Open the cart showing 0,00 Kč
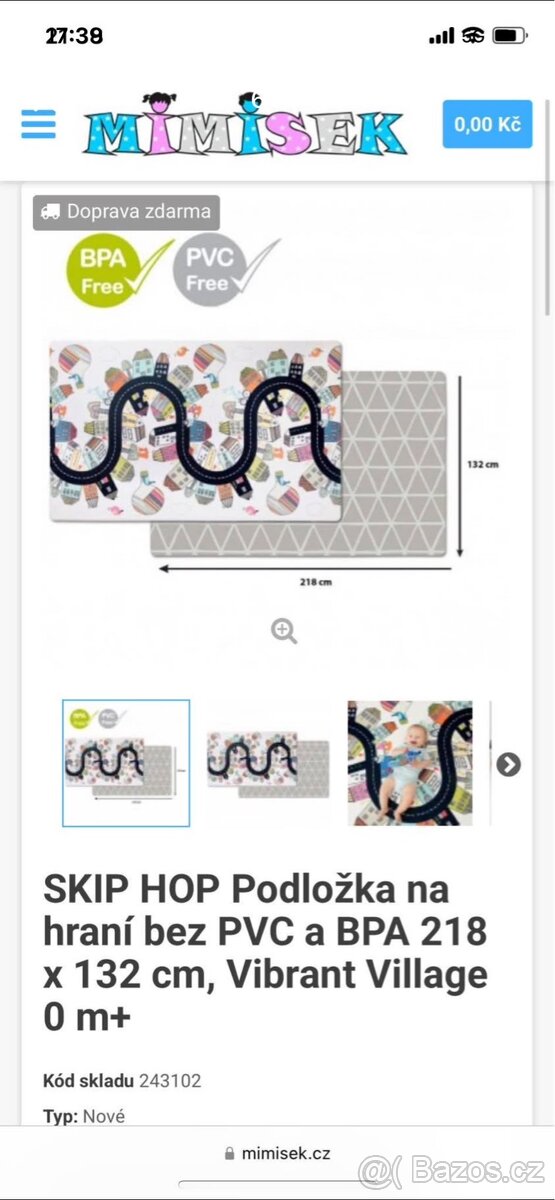 pos(487,124)
